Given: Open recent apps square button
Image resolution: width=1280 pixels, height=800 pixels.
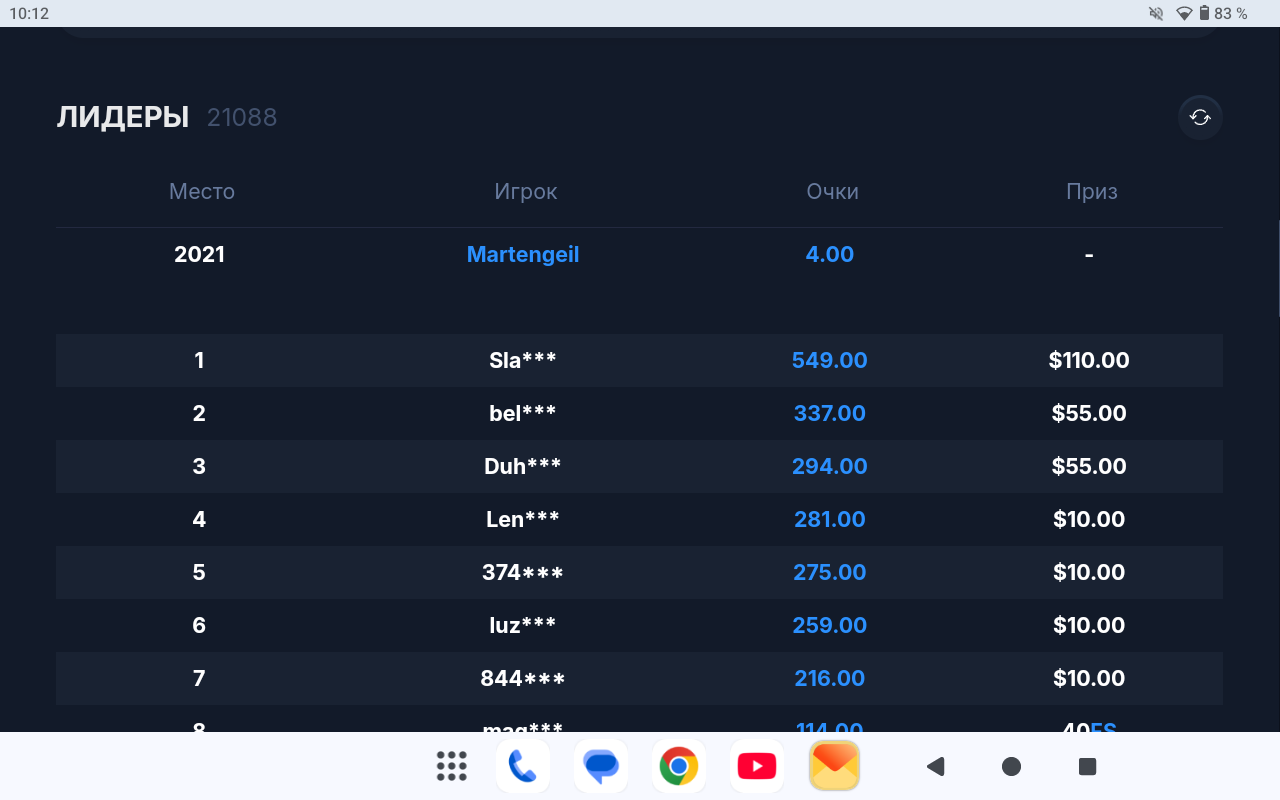Looking at the screenshot, I should [x=1088, y=766].
